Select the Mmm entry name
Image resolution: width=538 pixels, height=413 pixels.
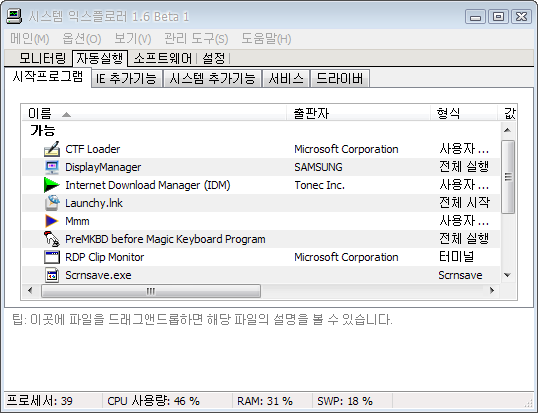[77, 221]
